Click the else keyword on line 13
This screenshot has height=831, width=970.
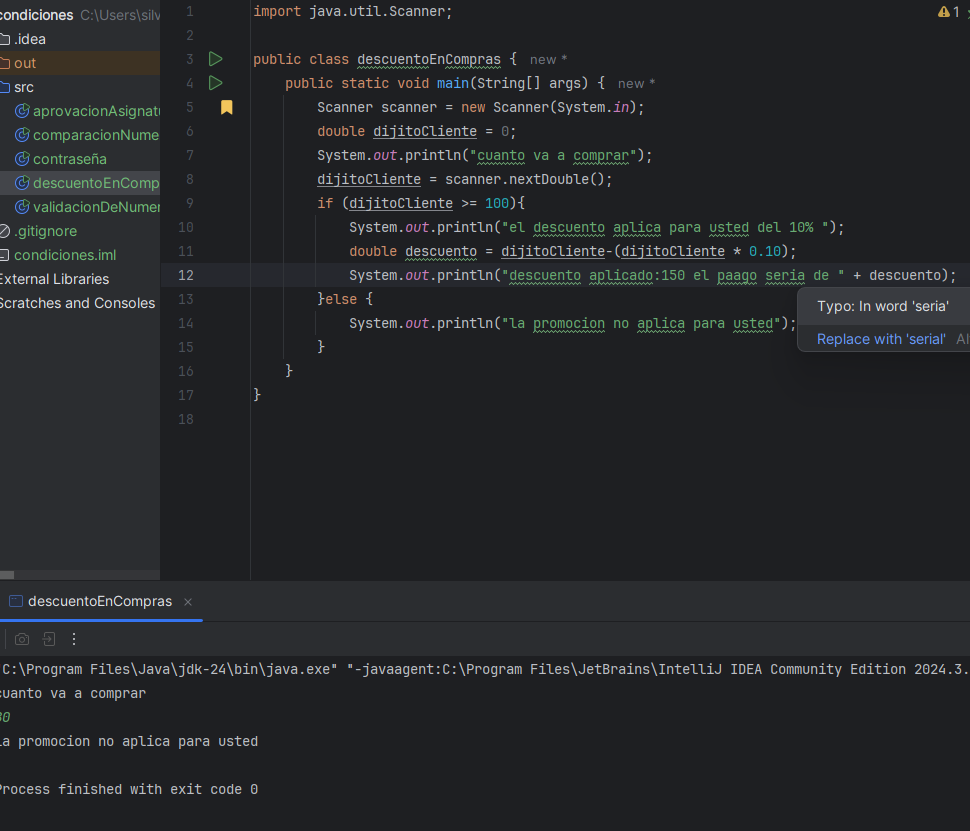coord(341,299)
